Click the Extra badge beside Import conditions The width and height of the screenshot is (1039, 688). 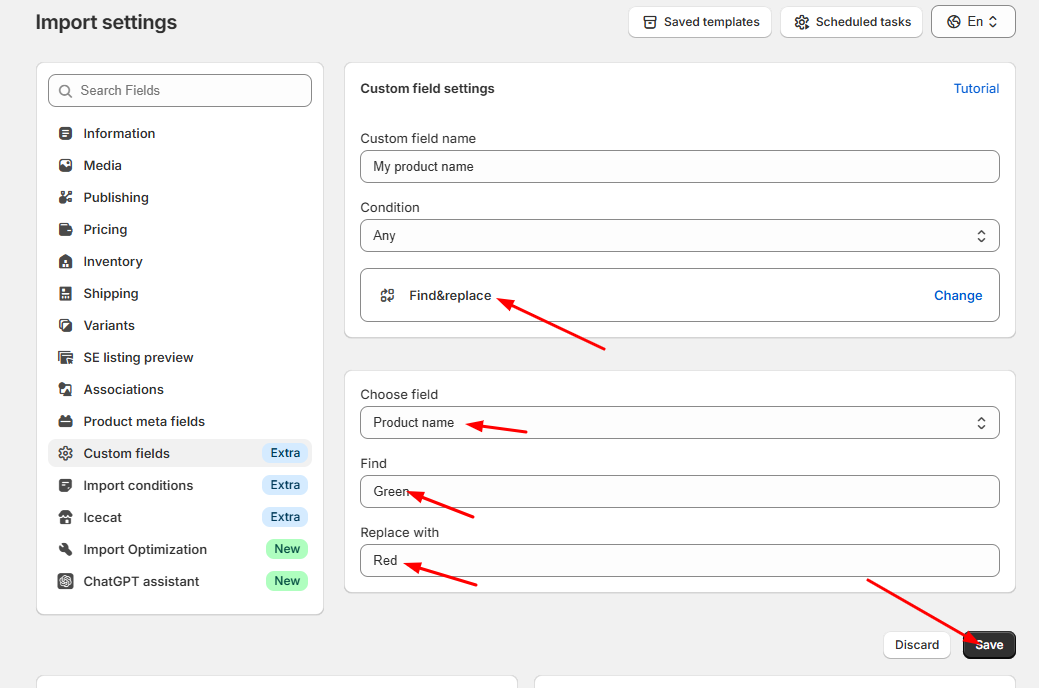point(285,485)
